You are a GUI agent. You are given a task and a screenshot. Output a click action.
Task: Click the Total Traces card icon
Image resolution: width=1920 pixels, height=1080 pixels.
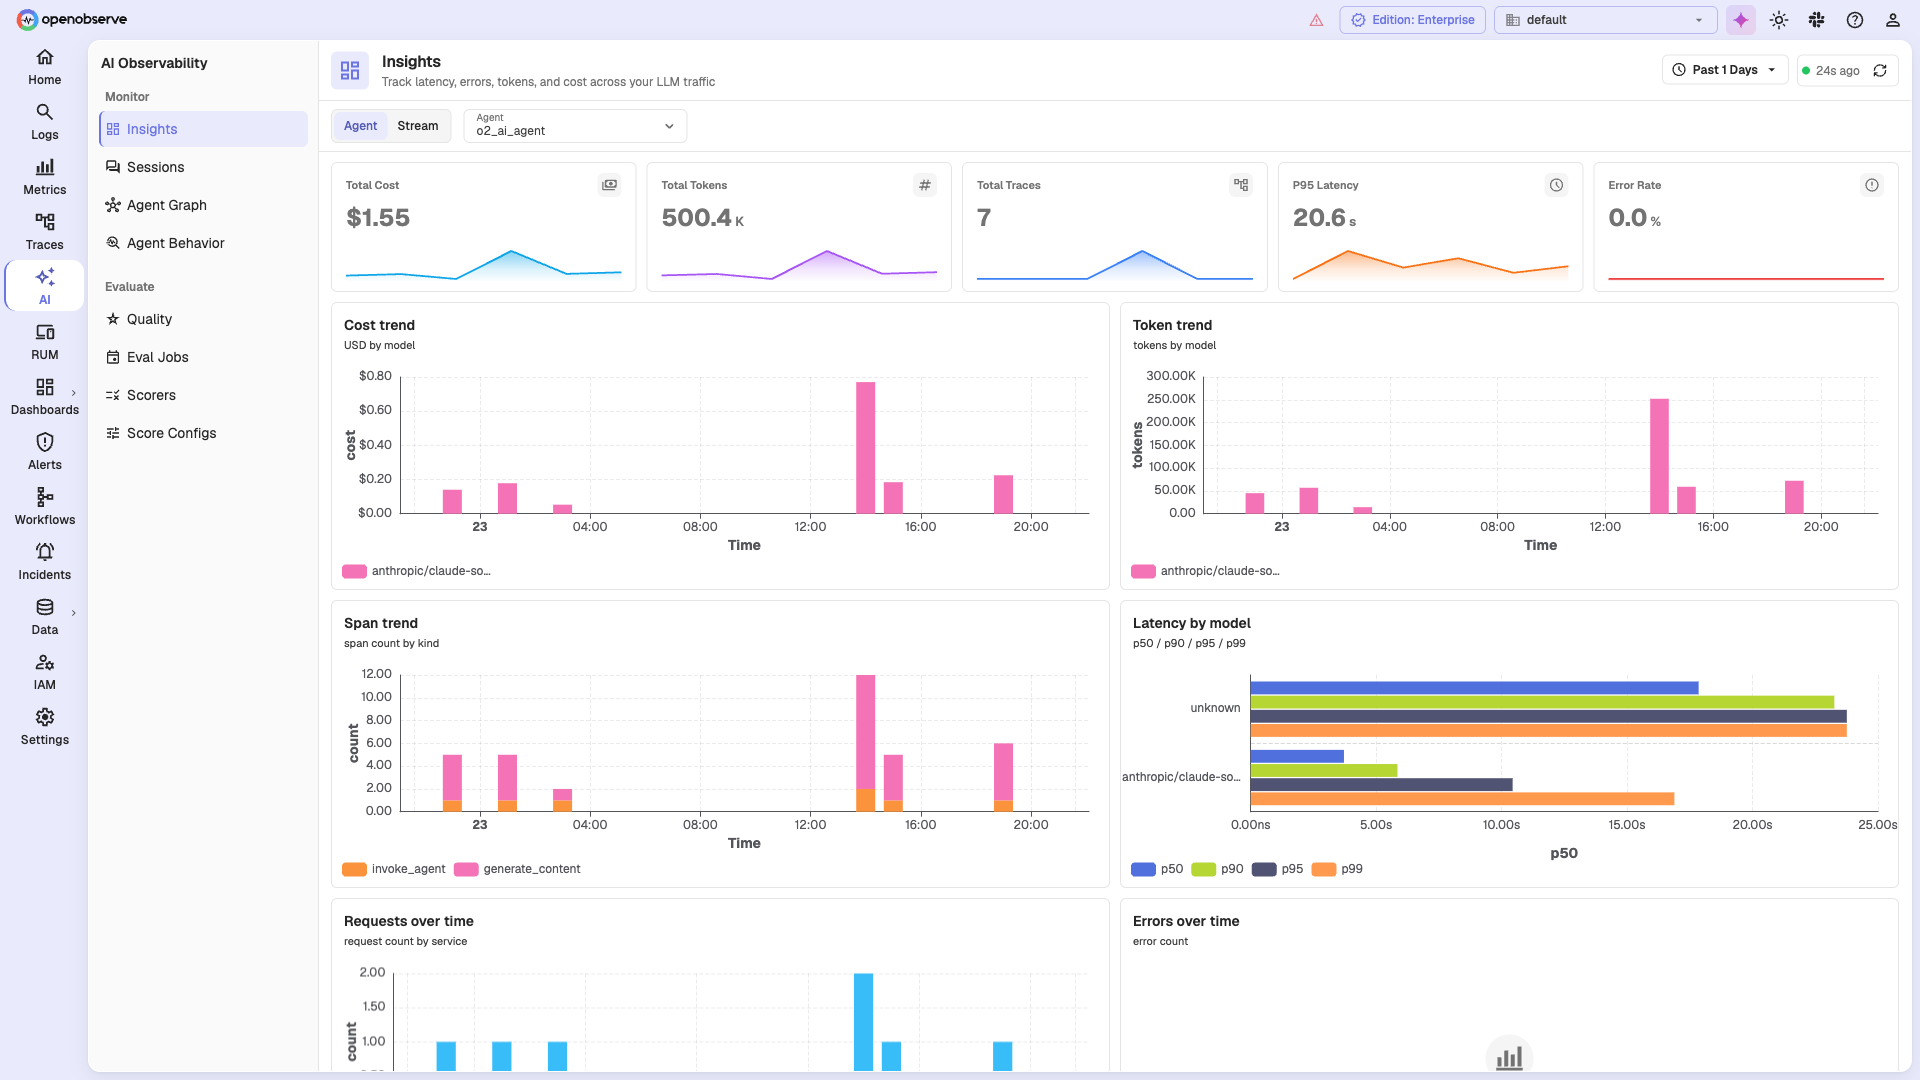click(x=1241, y=185)
